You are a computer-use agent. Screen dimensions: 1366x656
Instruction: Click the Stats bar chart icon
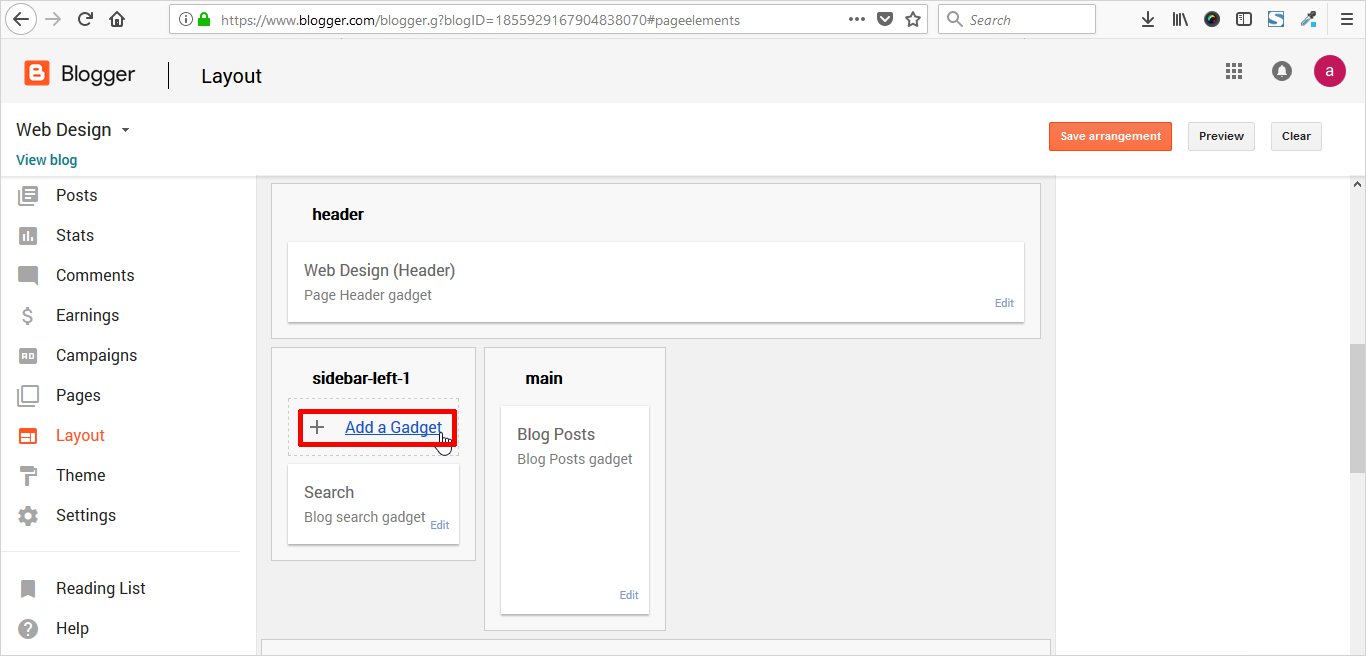coord(28,236)
